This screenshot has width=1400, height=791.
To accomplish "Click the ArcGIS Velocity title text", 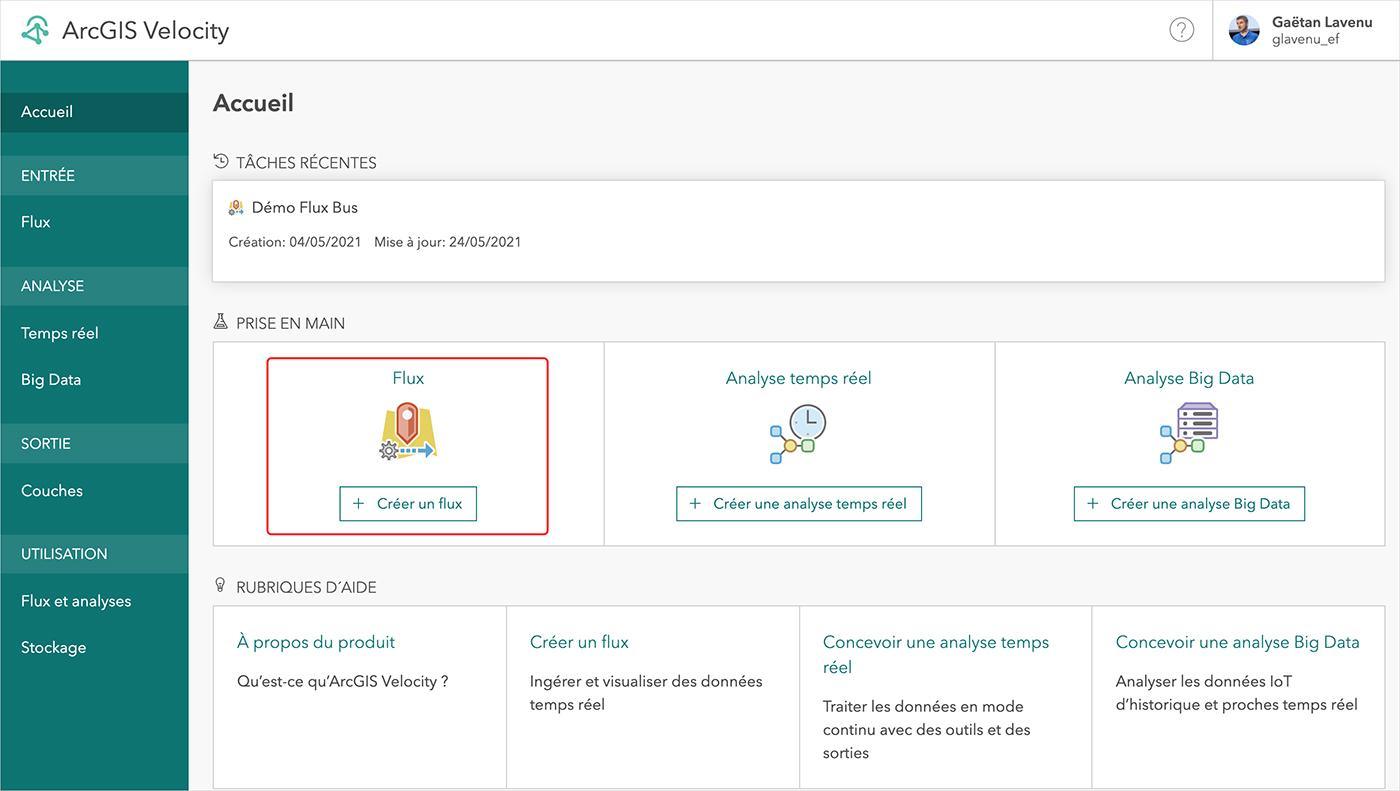I will point(146,31).
